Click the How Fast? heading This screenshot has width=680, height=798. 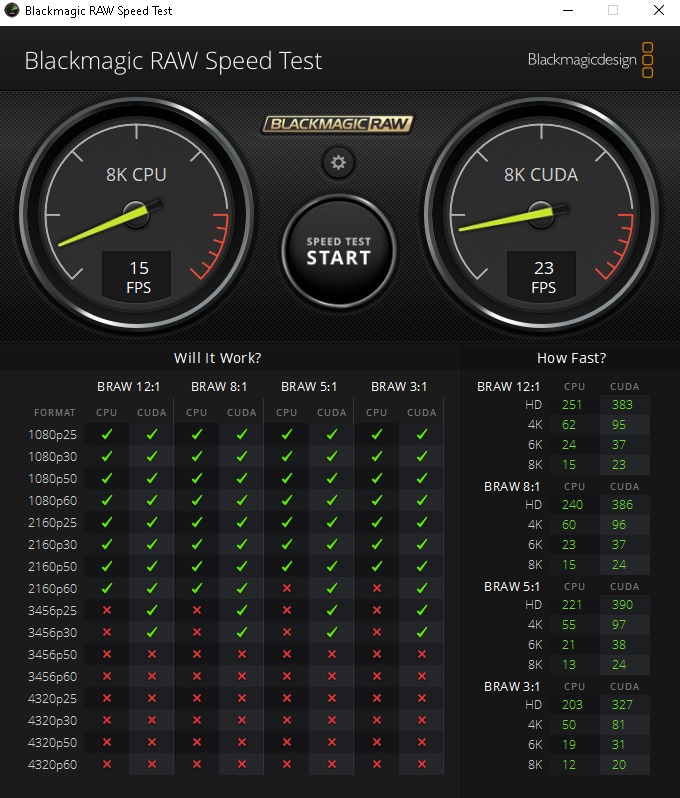tap(572, 358)
